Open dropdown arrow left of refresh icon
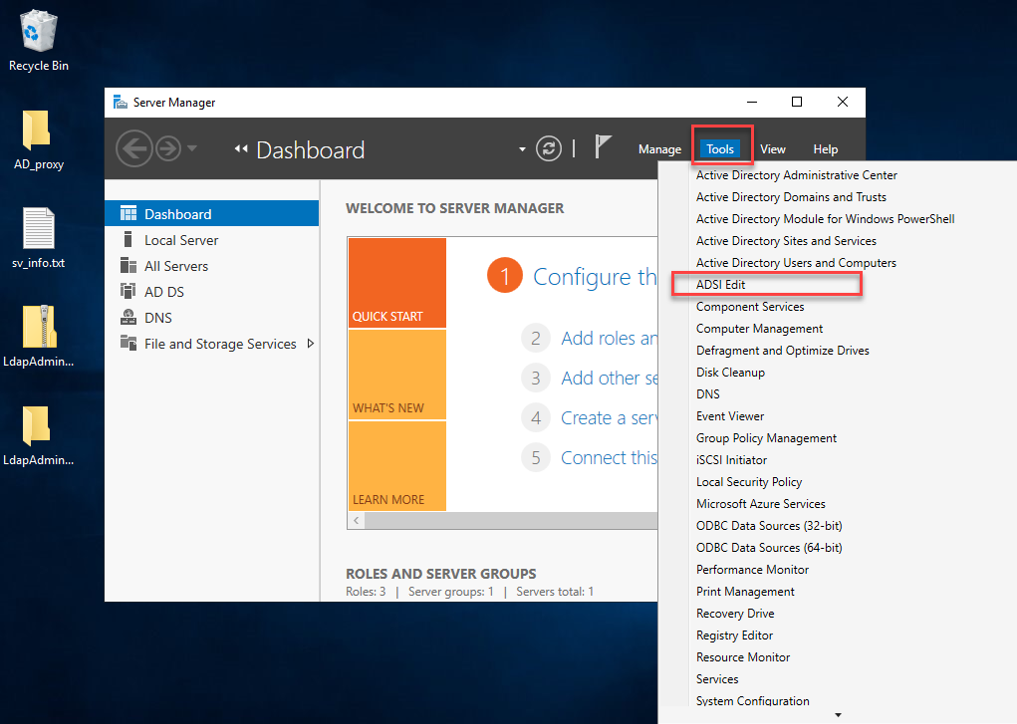1017x724 pixels. [x=522, y=149]
